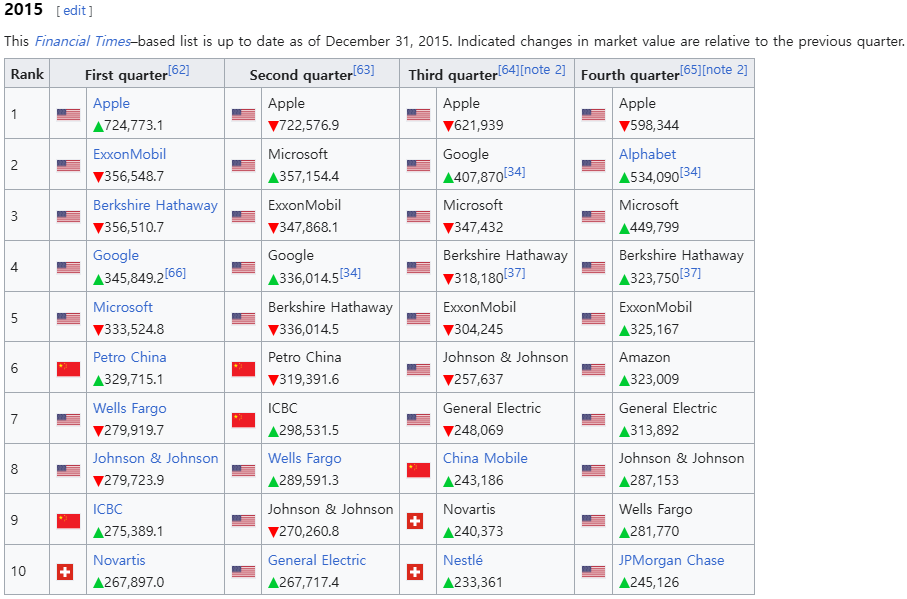
Task: Click green up arrow beside 724,773.1
Action: tap(98, 126)
